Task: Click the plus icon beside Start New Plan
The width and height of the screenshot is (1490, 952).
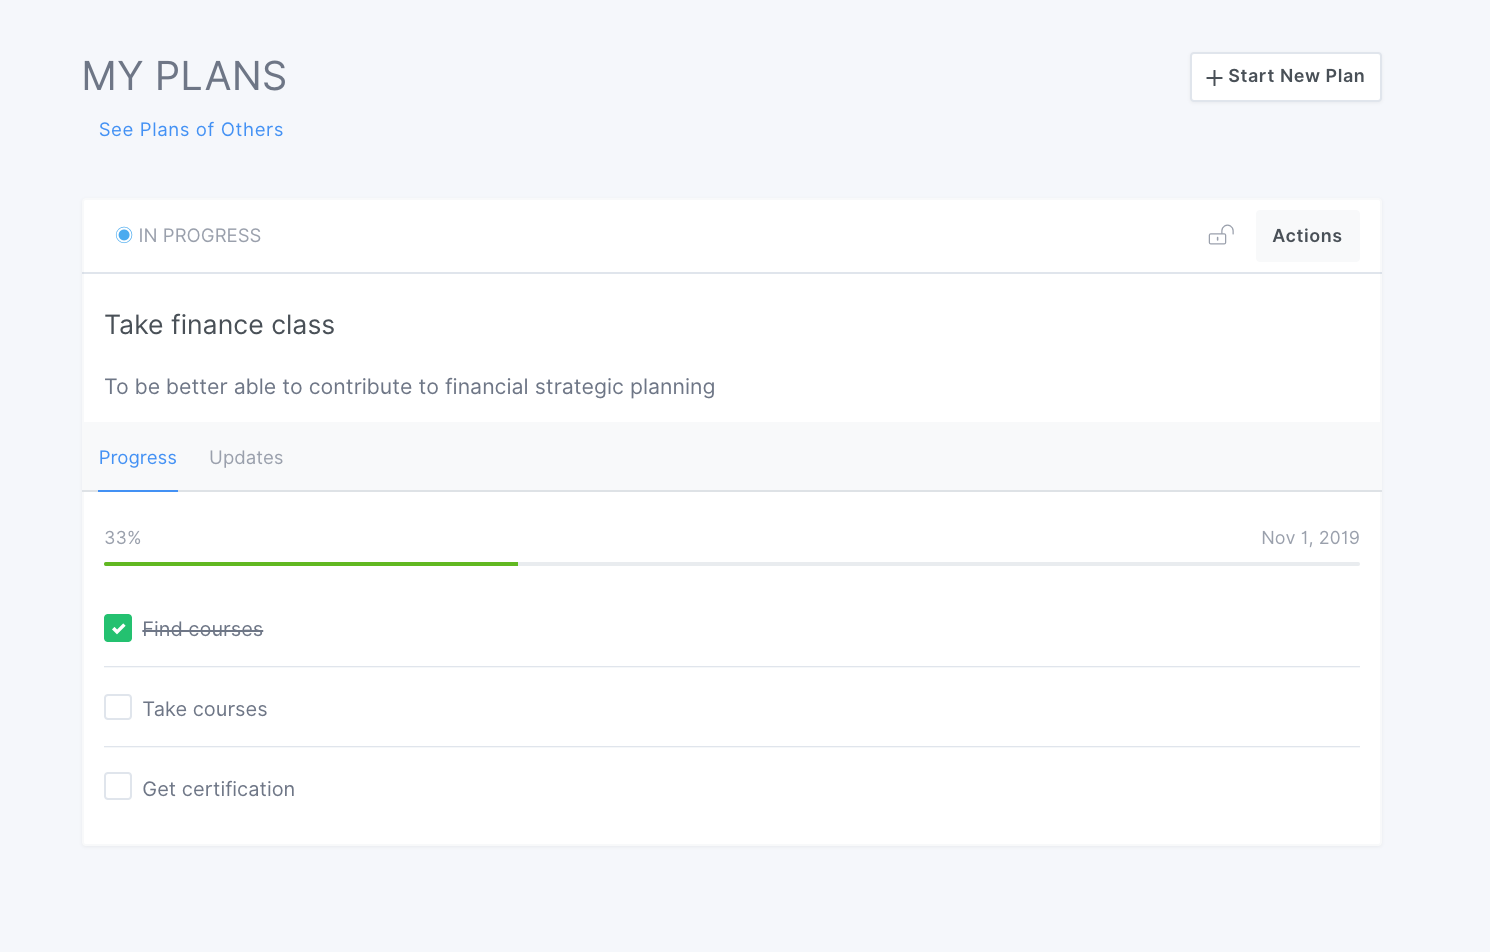Action: coord(1214,78)
